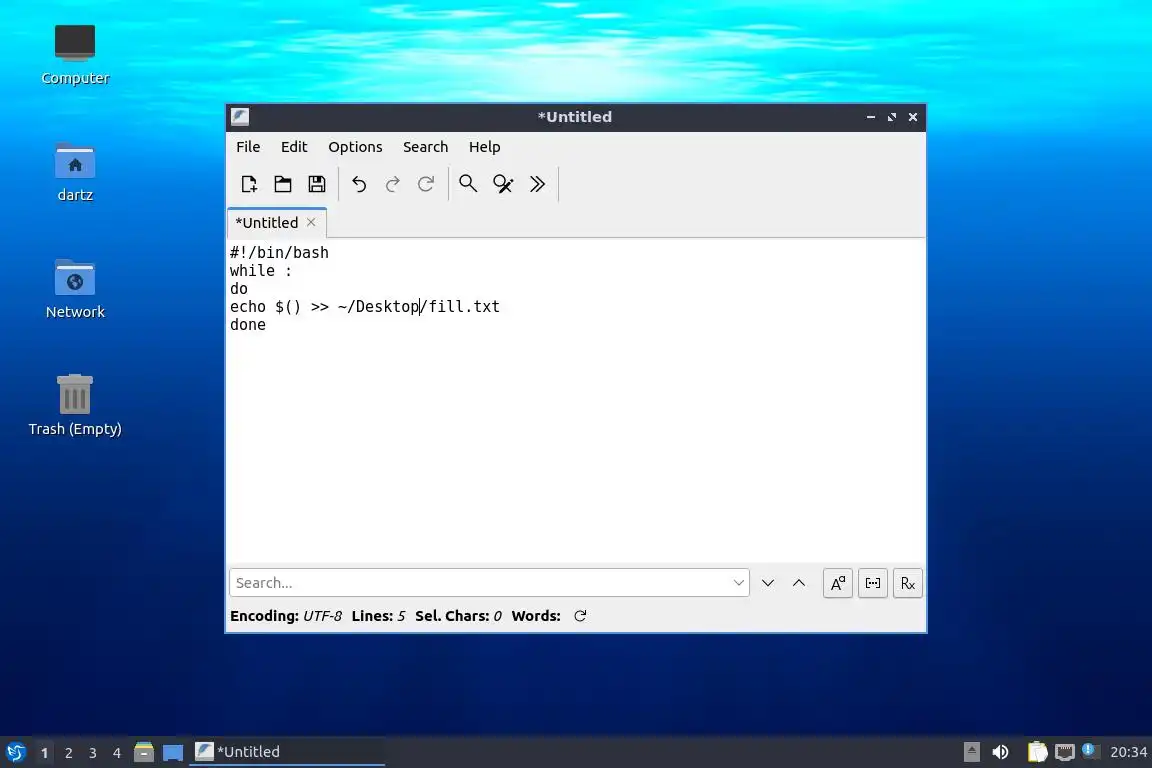1152x768 pixels.
Task: Find previous match with up arrow
Action: click(x=799, y=583)
